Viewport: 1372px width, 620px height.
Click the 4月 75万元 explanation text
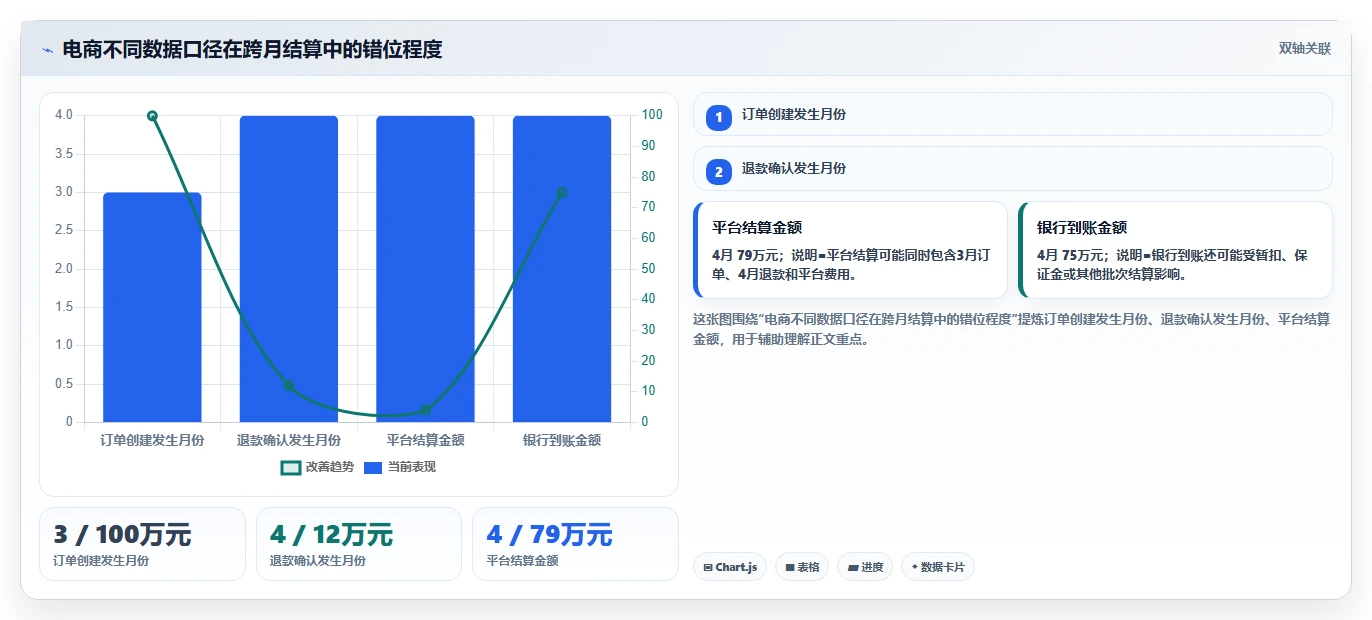pos(1172,265)
